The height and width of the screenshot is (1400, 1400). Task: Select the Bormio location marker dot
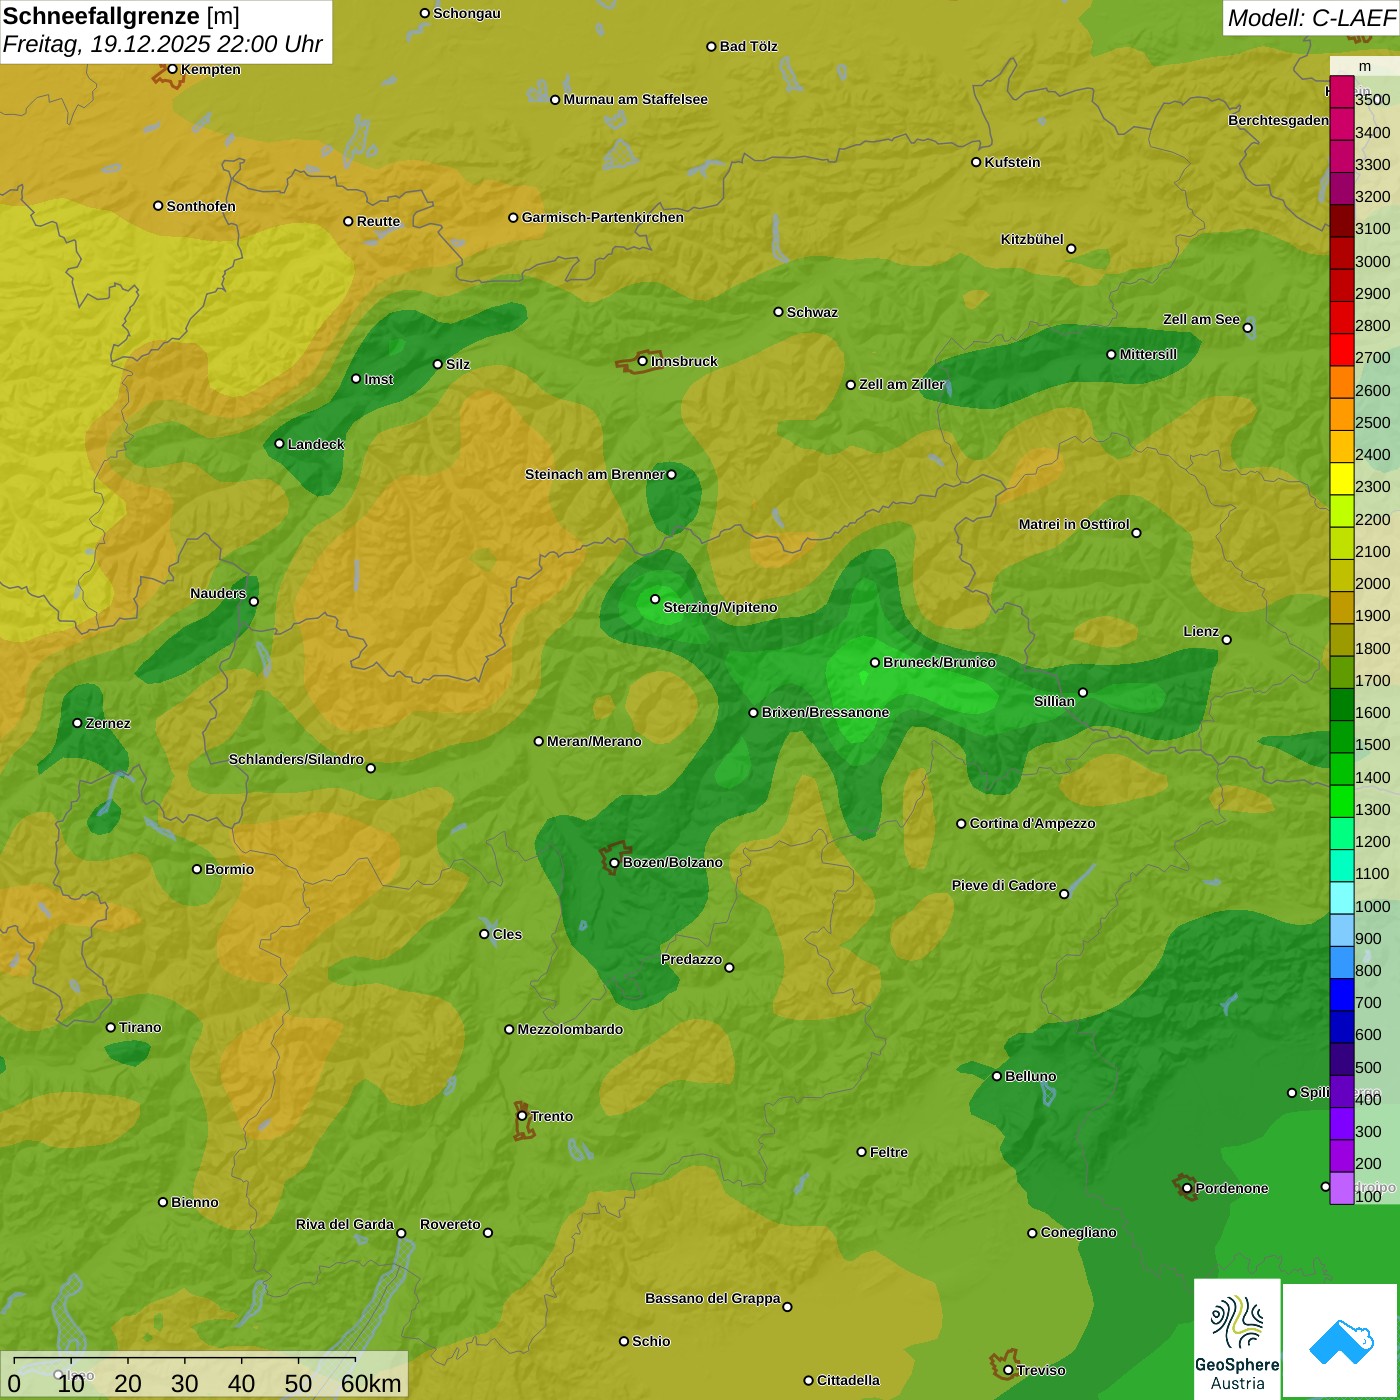[x=197, y=869]
